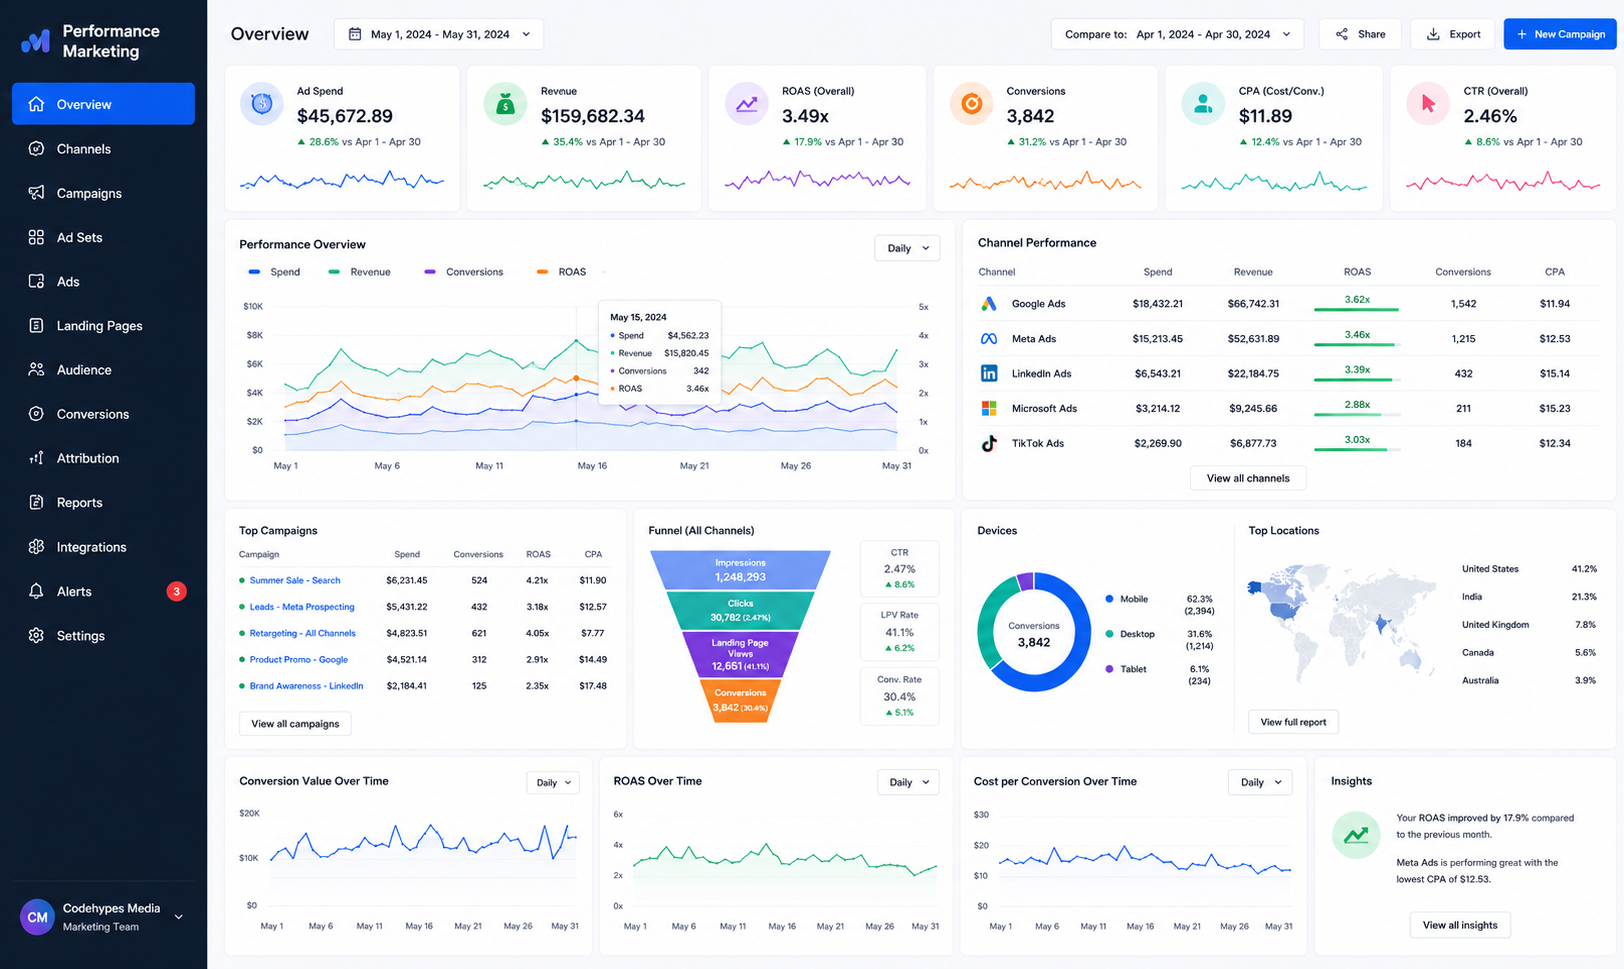Open Cost per Conversion Daily dropdown
The width and height of the screenshot is (1624, 969).
coord(1260,782)
